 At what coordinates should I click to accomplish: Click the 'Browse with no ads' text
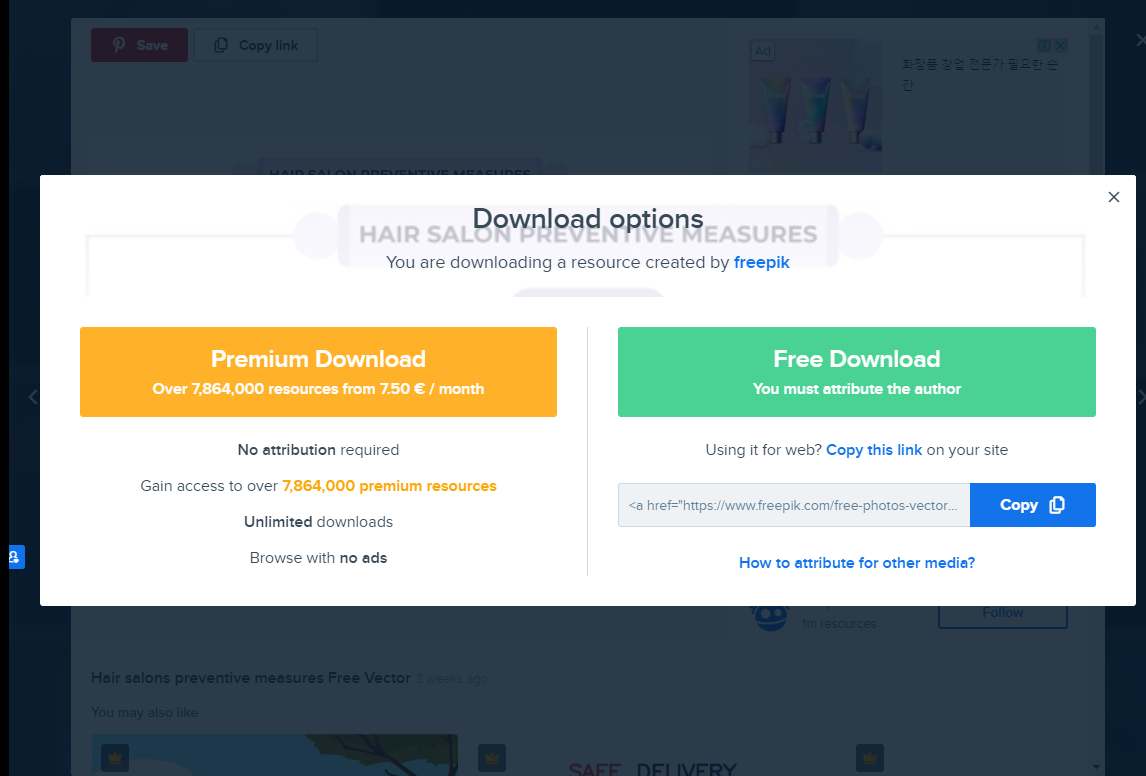pyautogui.click(x=318, y=558)
